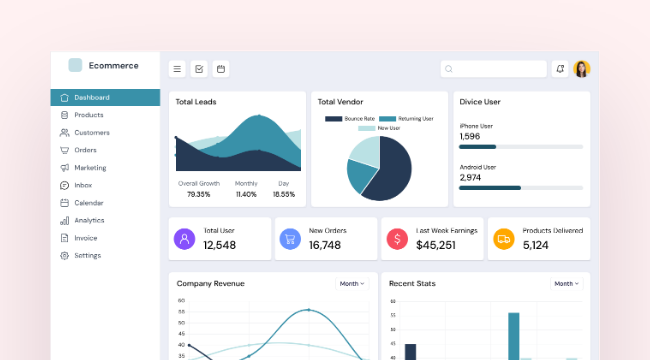Image resolution: width=650 pixels, height=360 pixels.
Task: Toggle Returning User legend swatch
Action: pos(387,119)
